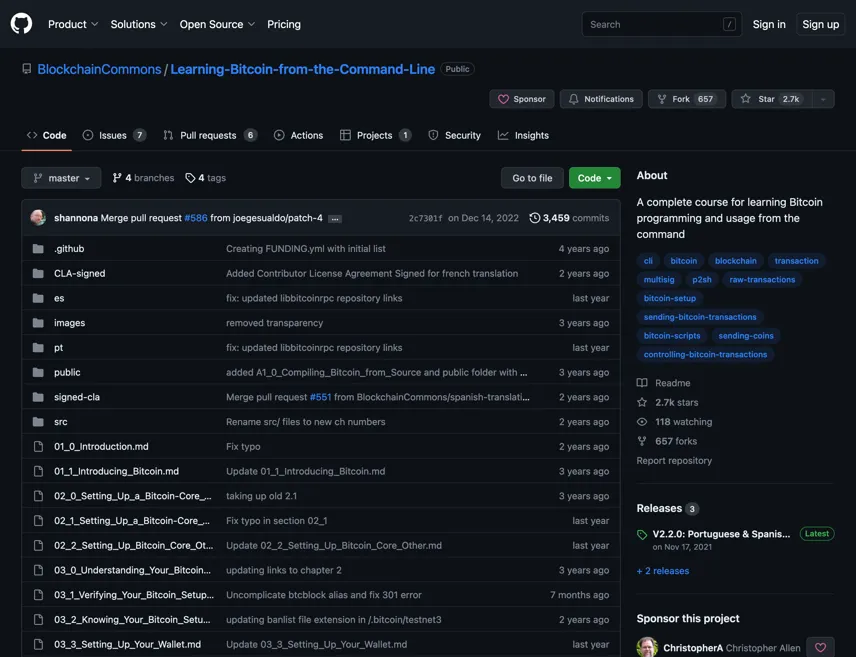Star the repository
This screenshot has height=657, width=856.
pos(772,99)
